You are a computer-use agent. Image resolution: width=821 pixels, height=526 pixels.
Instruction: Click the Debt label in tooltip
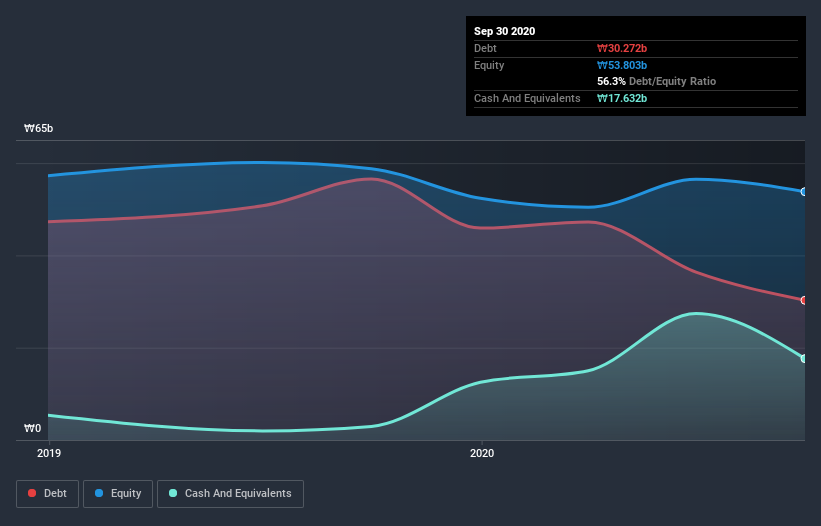[485, 48]
